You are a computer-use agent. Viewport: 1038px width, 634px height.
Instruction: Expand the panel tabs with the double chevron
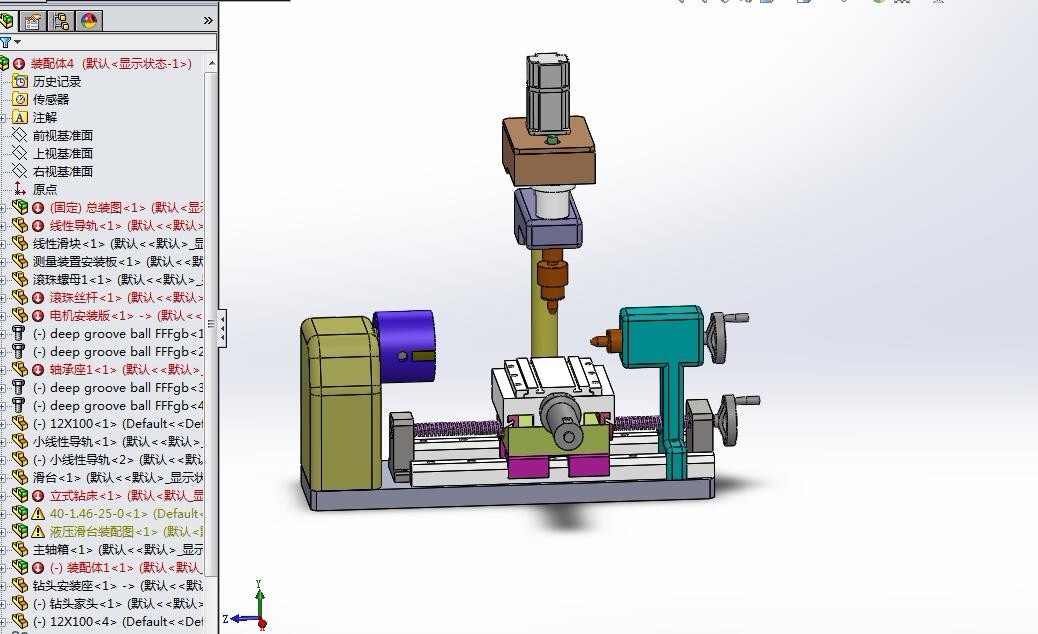pos(208,21)
